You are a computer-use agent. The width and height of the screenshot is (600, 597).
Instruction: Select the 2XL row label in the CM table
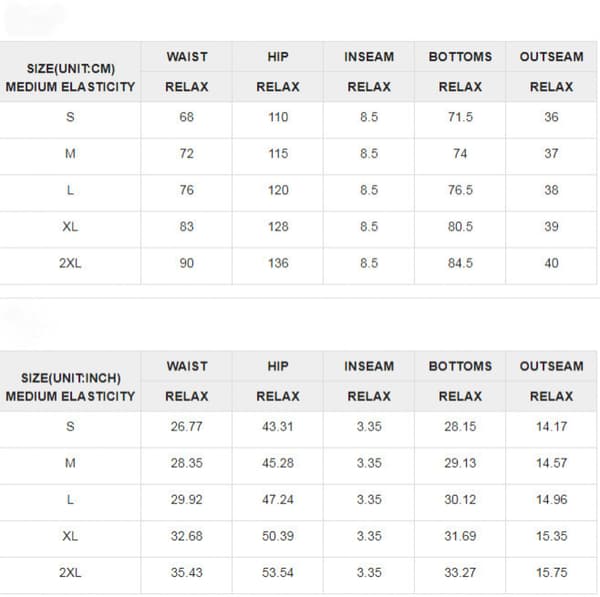pos(70,263)
